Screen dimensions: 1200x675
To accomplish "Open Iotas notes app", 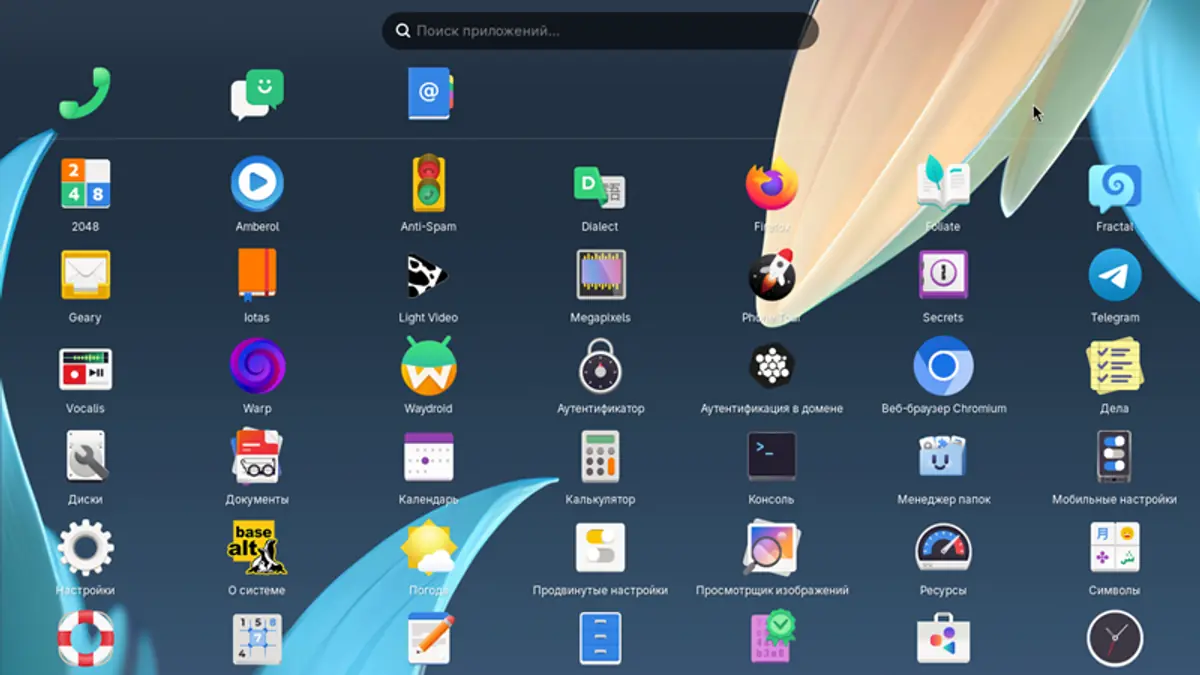I will tap(257, 276).
